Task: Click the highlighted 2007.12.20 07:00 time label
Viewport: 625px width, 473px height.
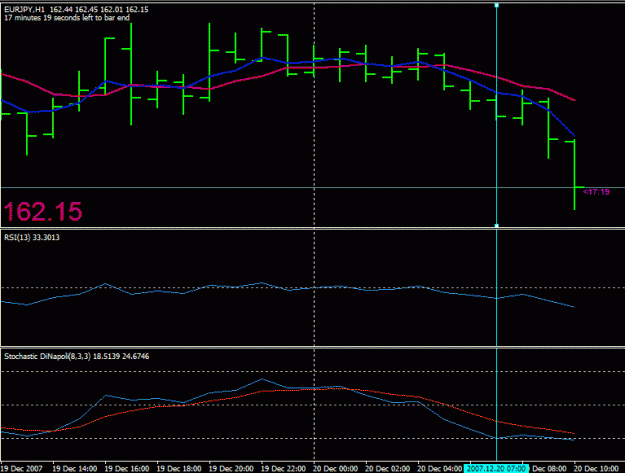Action: coord(496,469)
